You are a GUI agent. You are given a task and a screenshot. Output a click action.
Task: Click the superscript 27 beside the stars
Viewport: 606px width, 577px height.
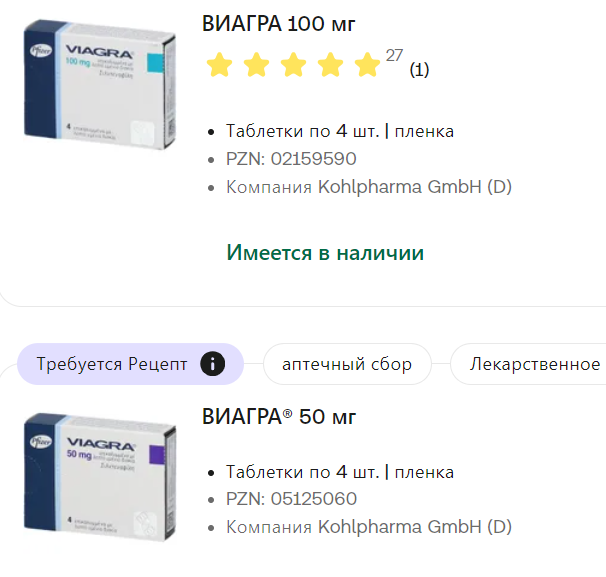(x=393, y=55)
